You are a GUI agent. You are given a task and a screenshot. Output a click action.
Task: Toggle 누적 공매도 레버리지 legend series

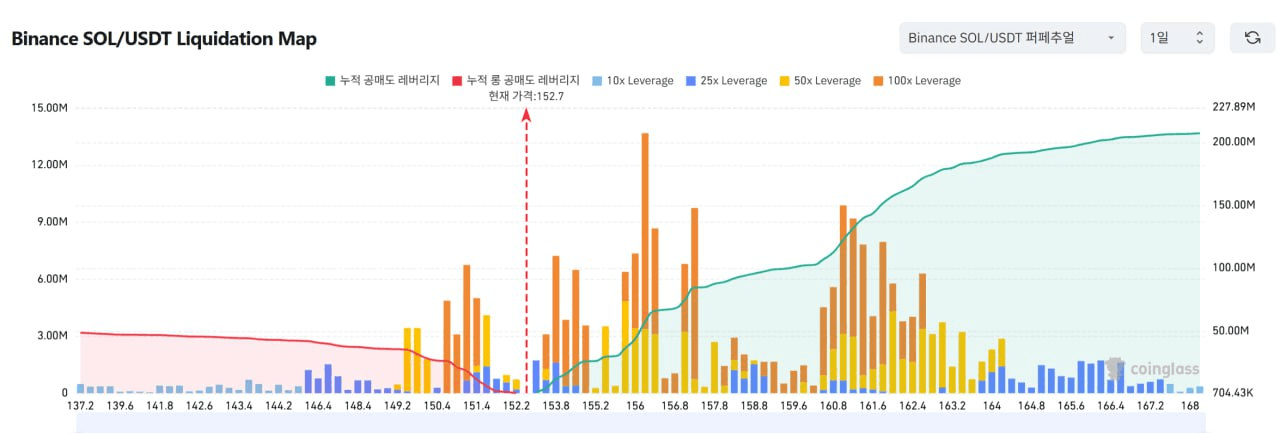click(384, 80)
